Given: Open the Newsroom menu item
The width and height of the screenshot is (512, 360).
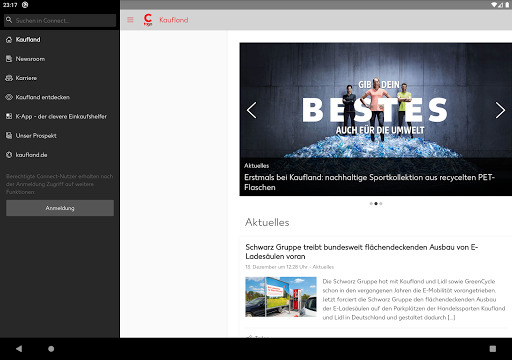Looking at the screenshot, I should (60, 59).
